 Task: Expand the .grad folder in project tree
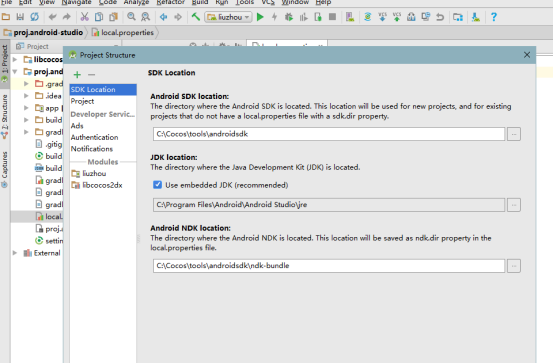[x=26, y=84]
